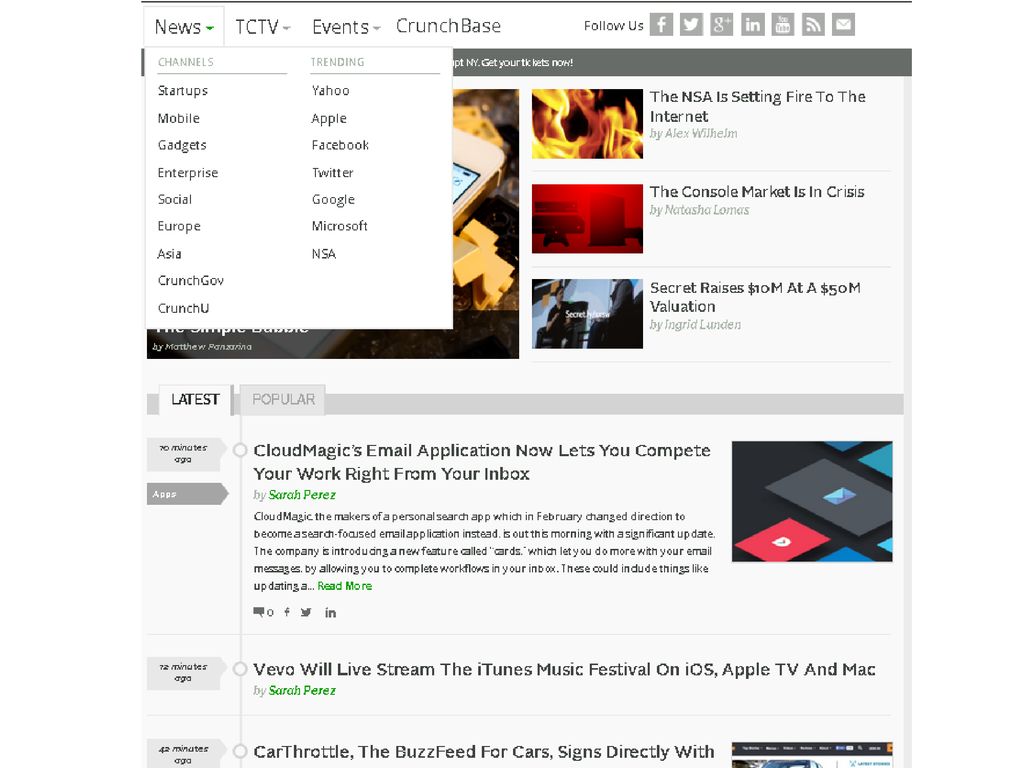
Task: Select Mobile channel
Action: (x=178, y=118)
